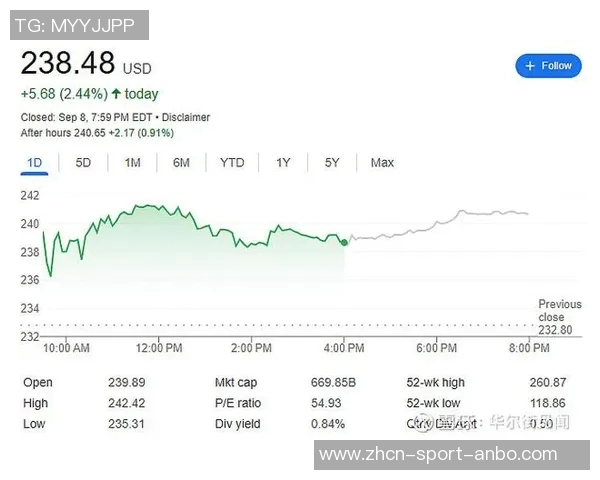Image resolution: width=600 pixels, height=480 pixels.
Task: Click the green up-arrow price indicator
Action: [x=116, y=94]
